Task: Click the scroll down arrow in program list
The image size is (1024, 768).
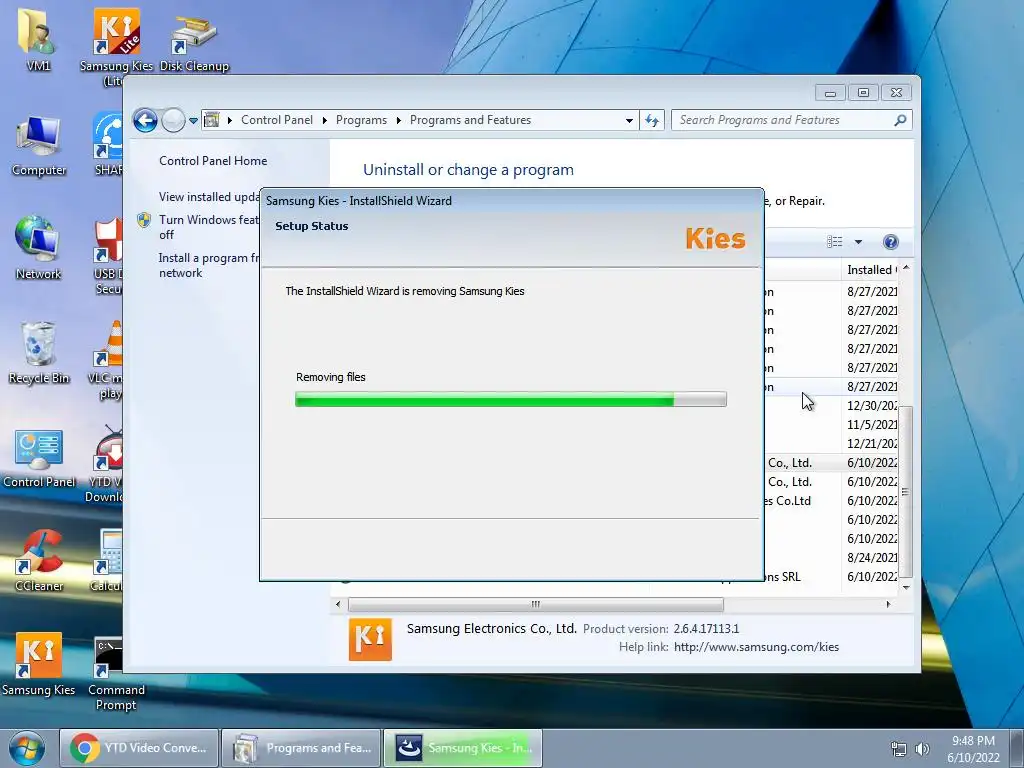Action: click(906, 587)
